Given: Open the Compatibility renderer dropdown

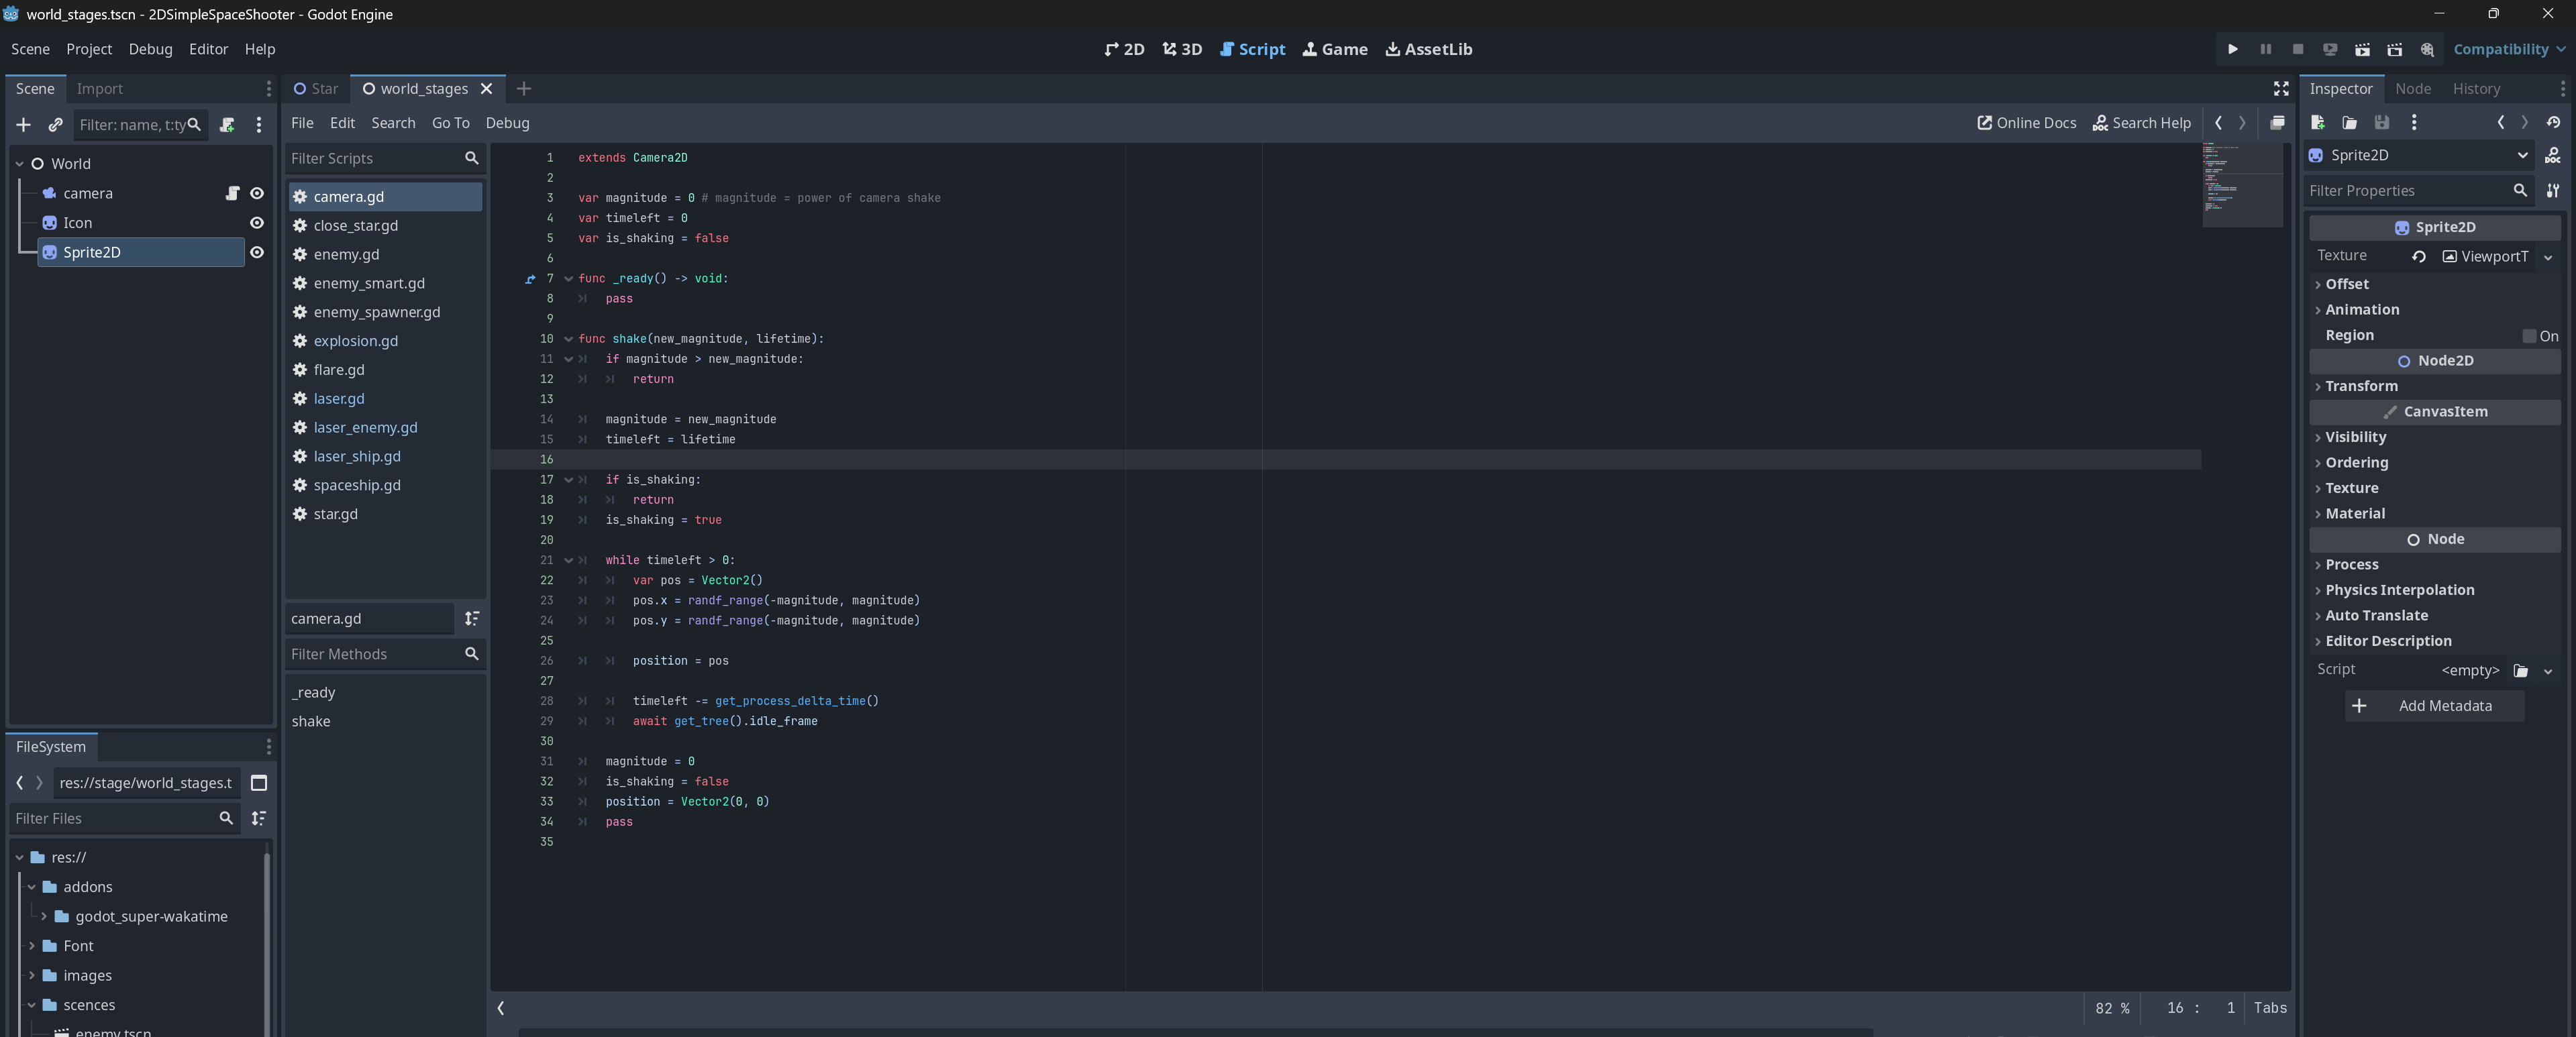Looking at the screenshot, I should coord(2508,49).
